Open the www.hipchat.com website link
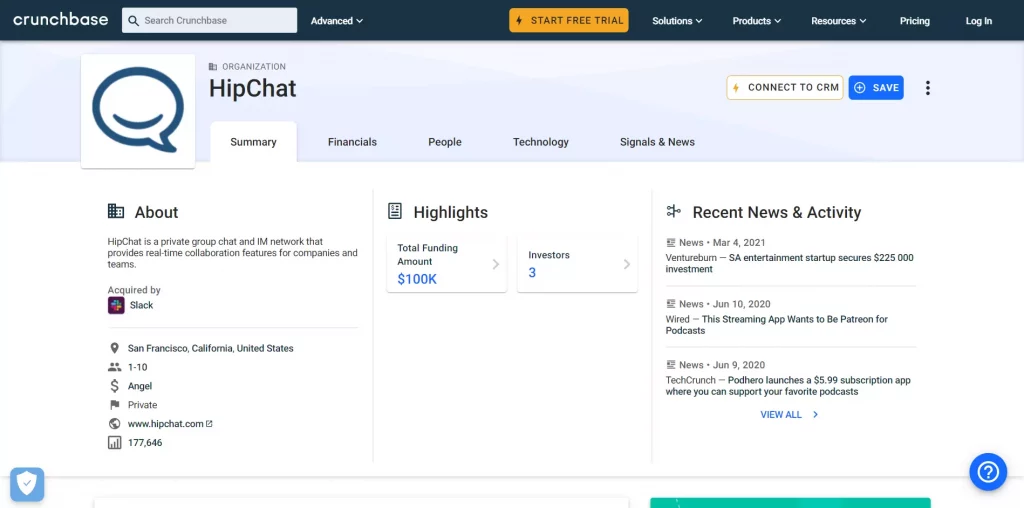 [x=166, y=424]
